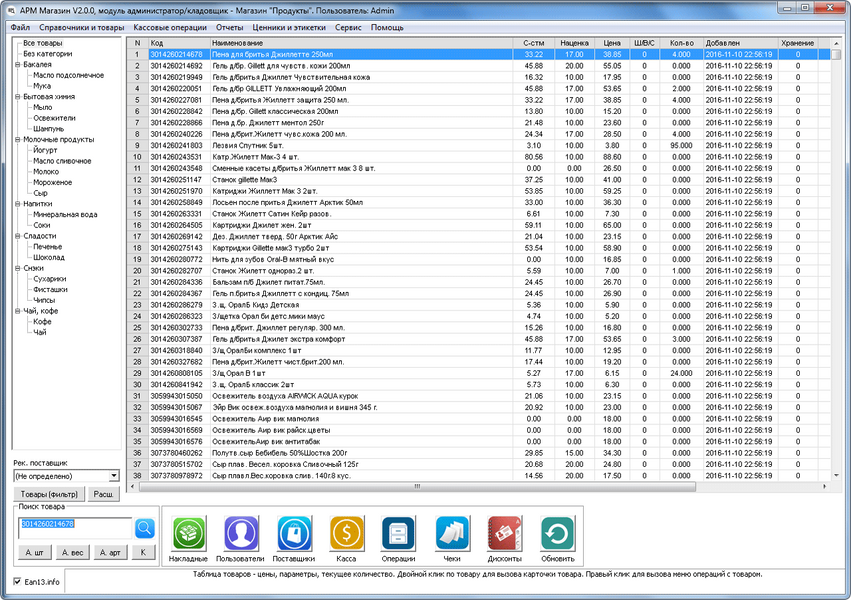Viewport: 851px width, 600px height.
Task: Select row Освежитель воздуха AIRWICK AQUA курок
Action: coord(478,396)
